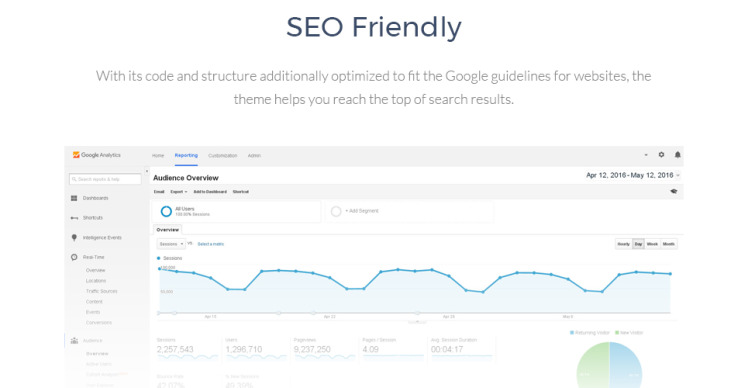Select the All Users segment circle
This screenshot has height=388, width=748.
click(x=166, y=211)
